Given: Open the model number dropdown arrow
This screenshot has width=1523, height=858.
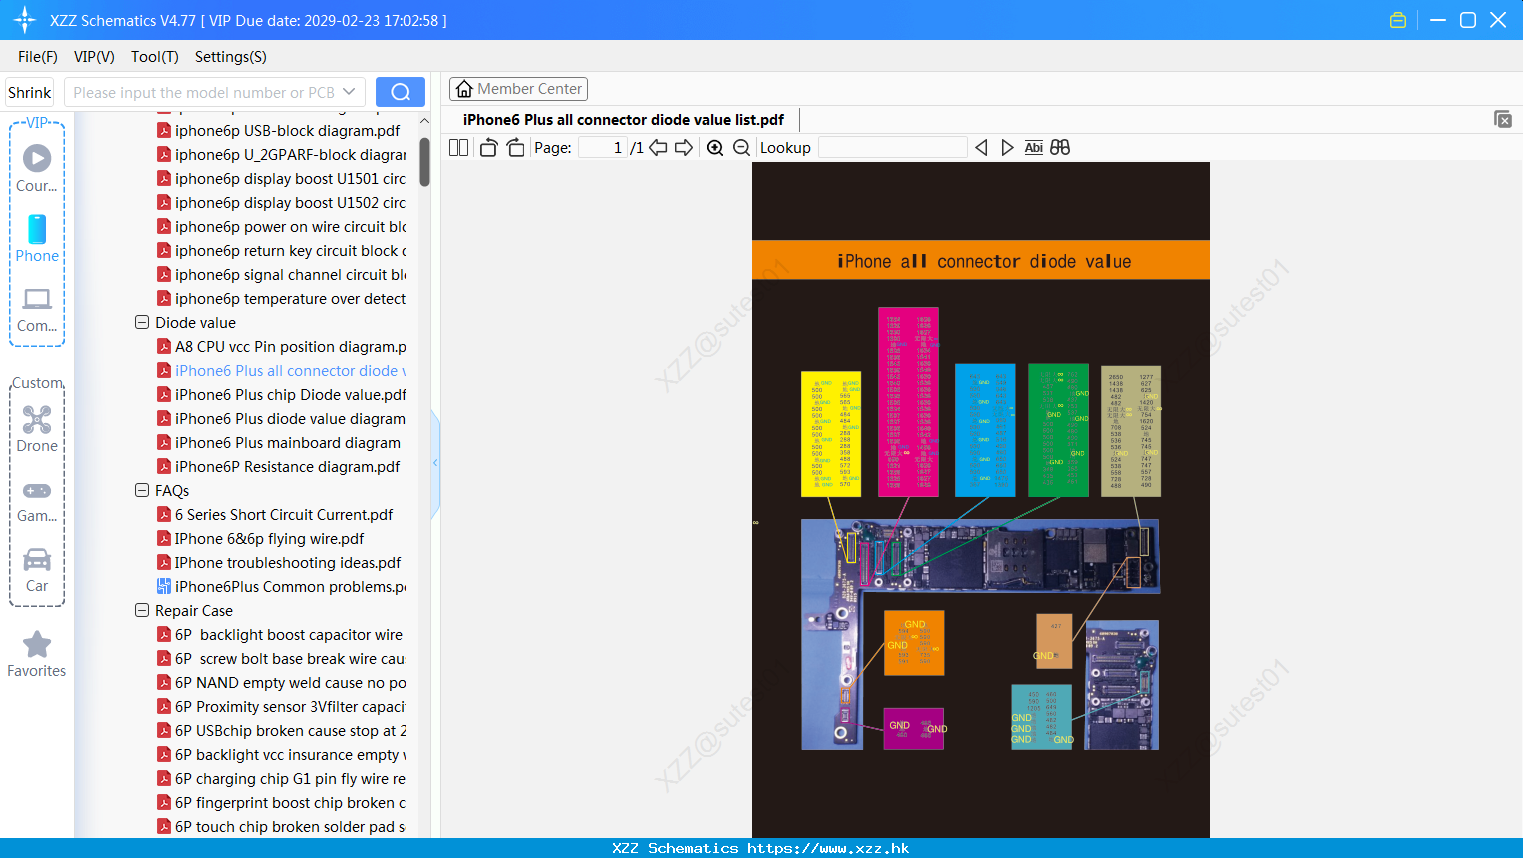Looking at the screenshot, I should (x=349, y=92).
